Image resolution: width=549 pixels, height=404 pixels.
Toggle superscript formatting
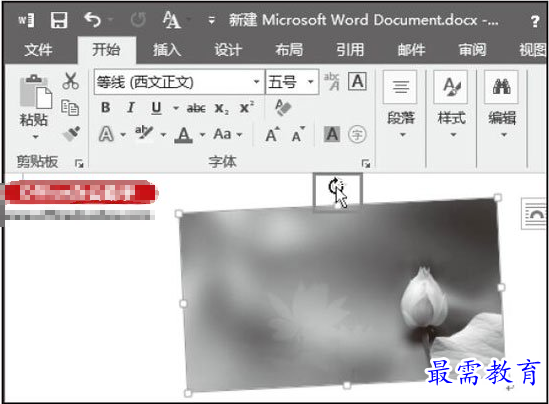pyautogui.click(x=247, y=107)
